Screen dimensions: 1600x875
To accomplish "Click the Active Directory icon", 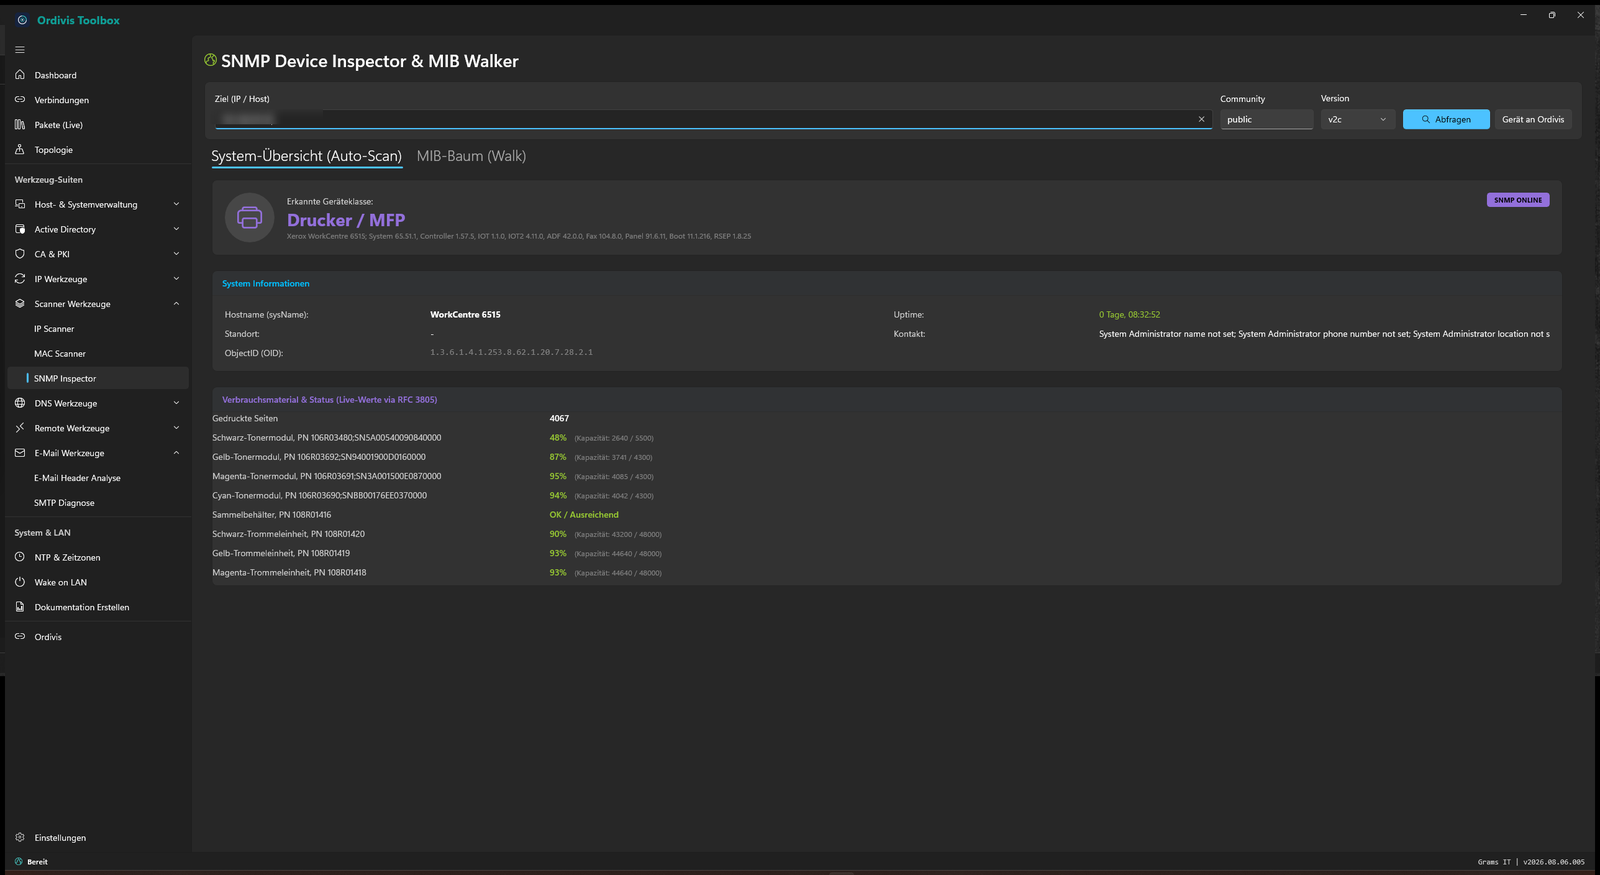I will (20, 229).
